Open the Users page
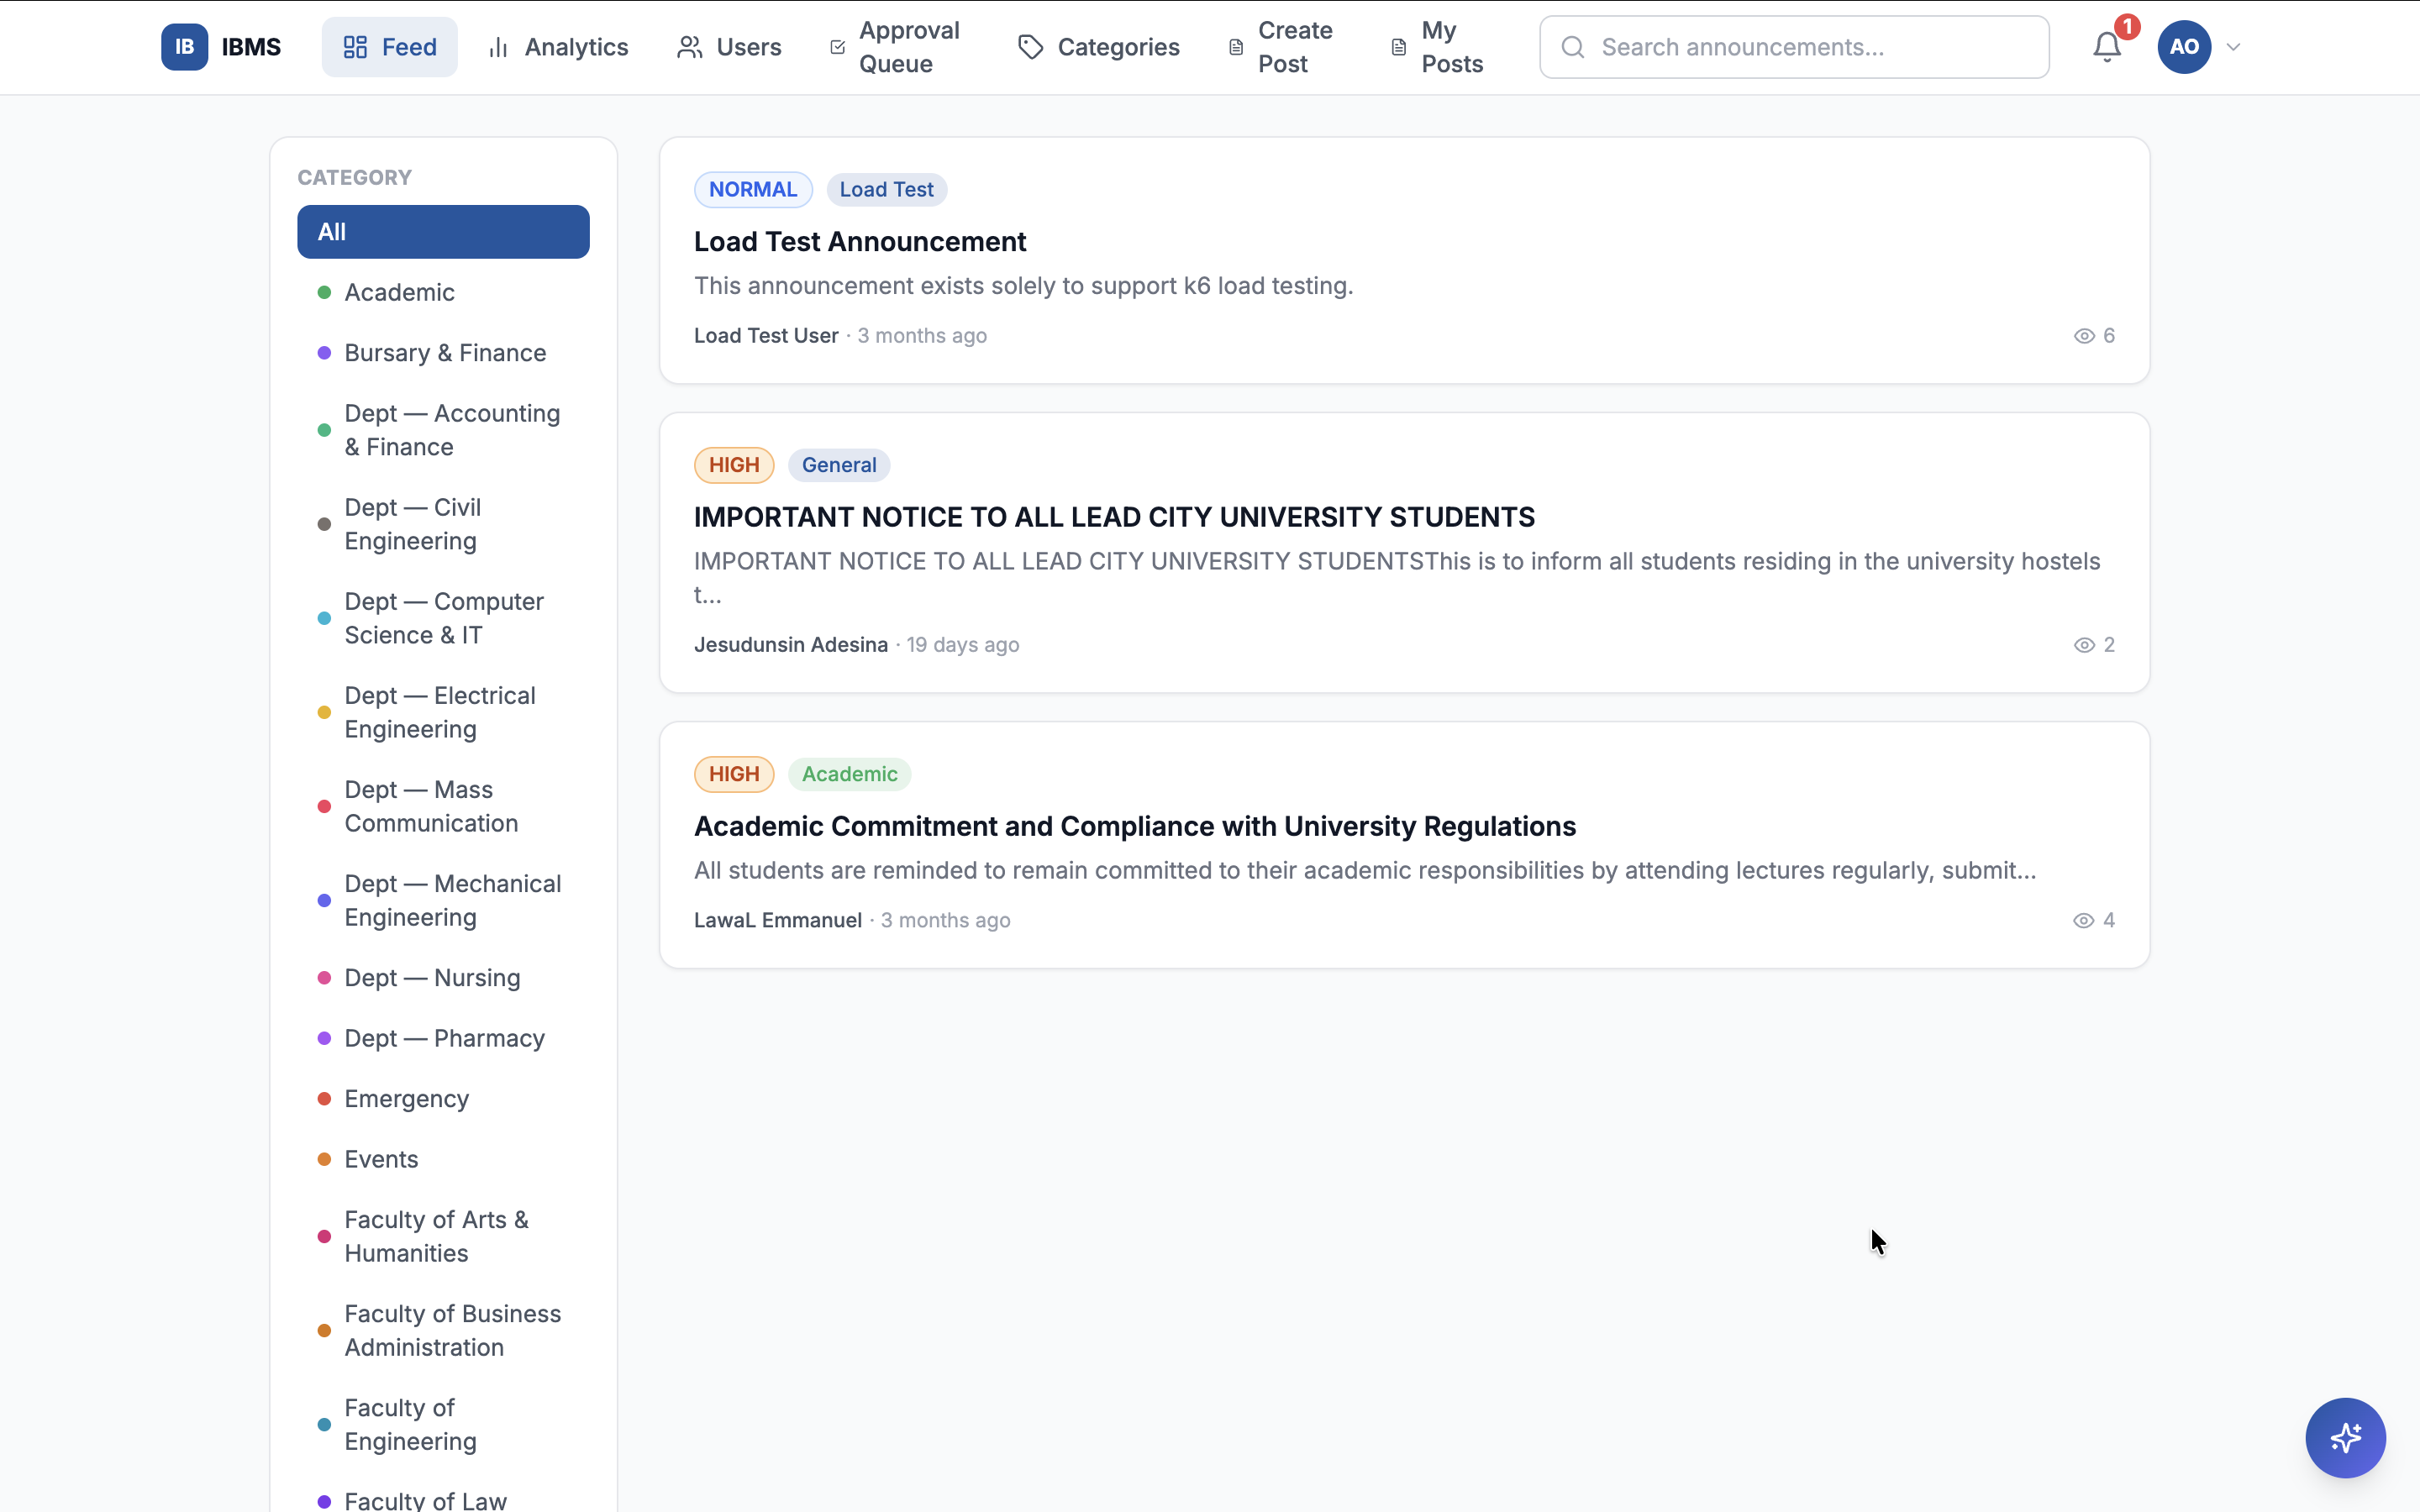Screen dimensions: 2420x1512 pyautogui.click(x=729, y=47)
